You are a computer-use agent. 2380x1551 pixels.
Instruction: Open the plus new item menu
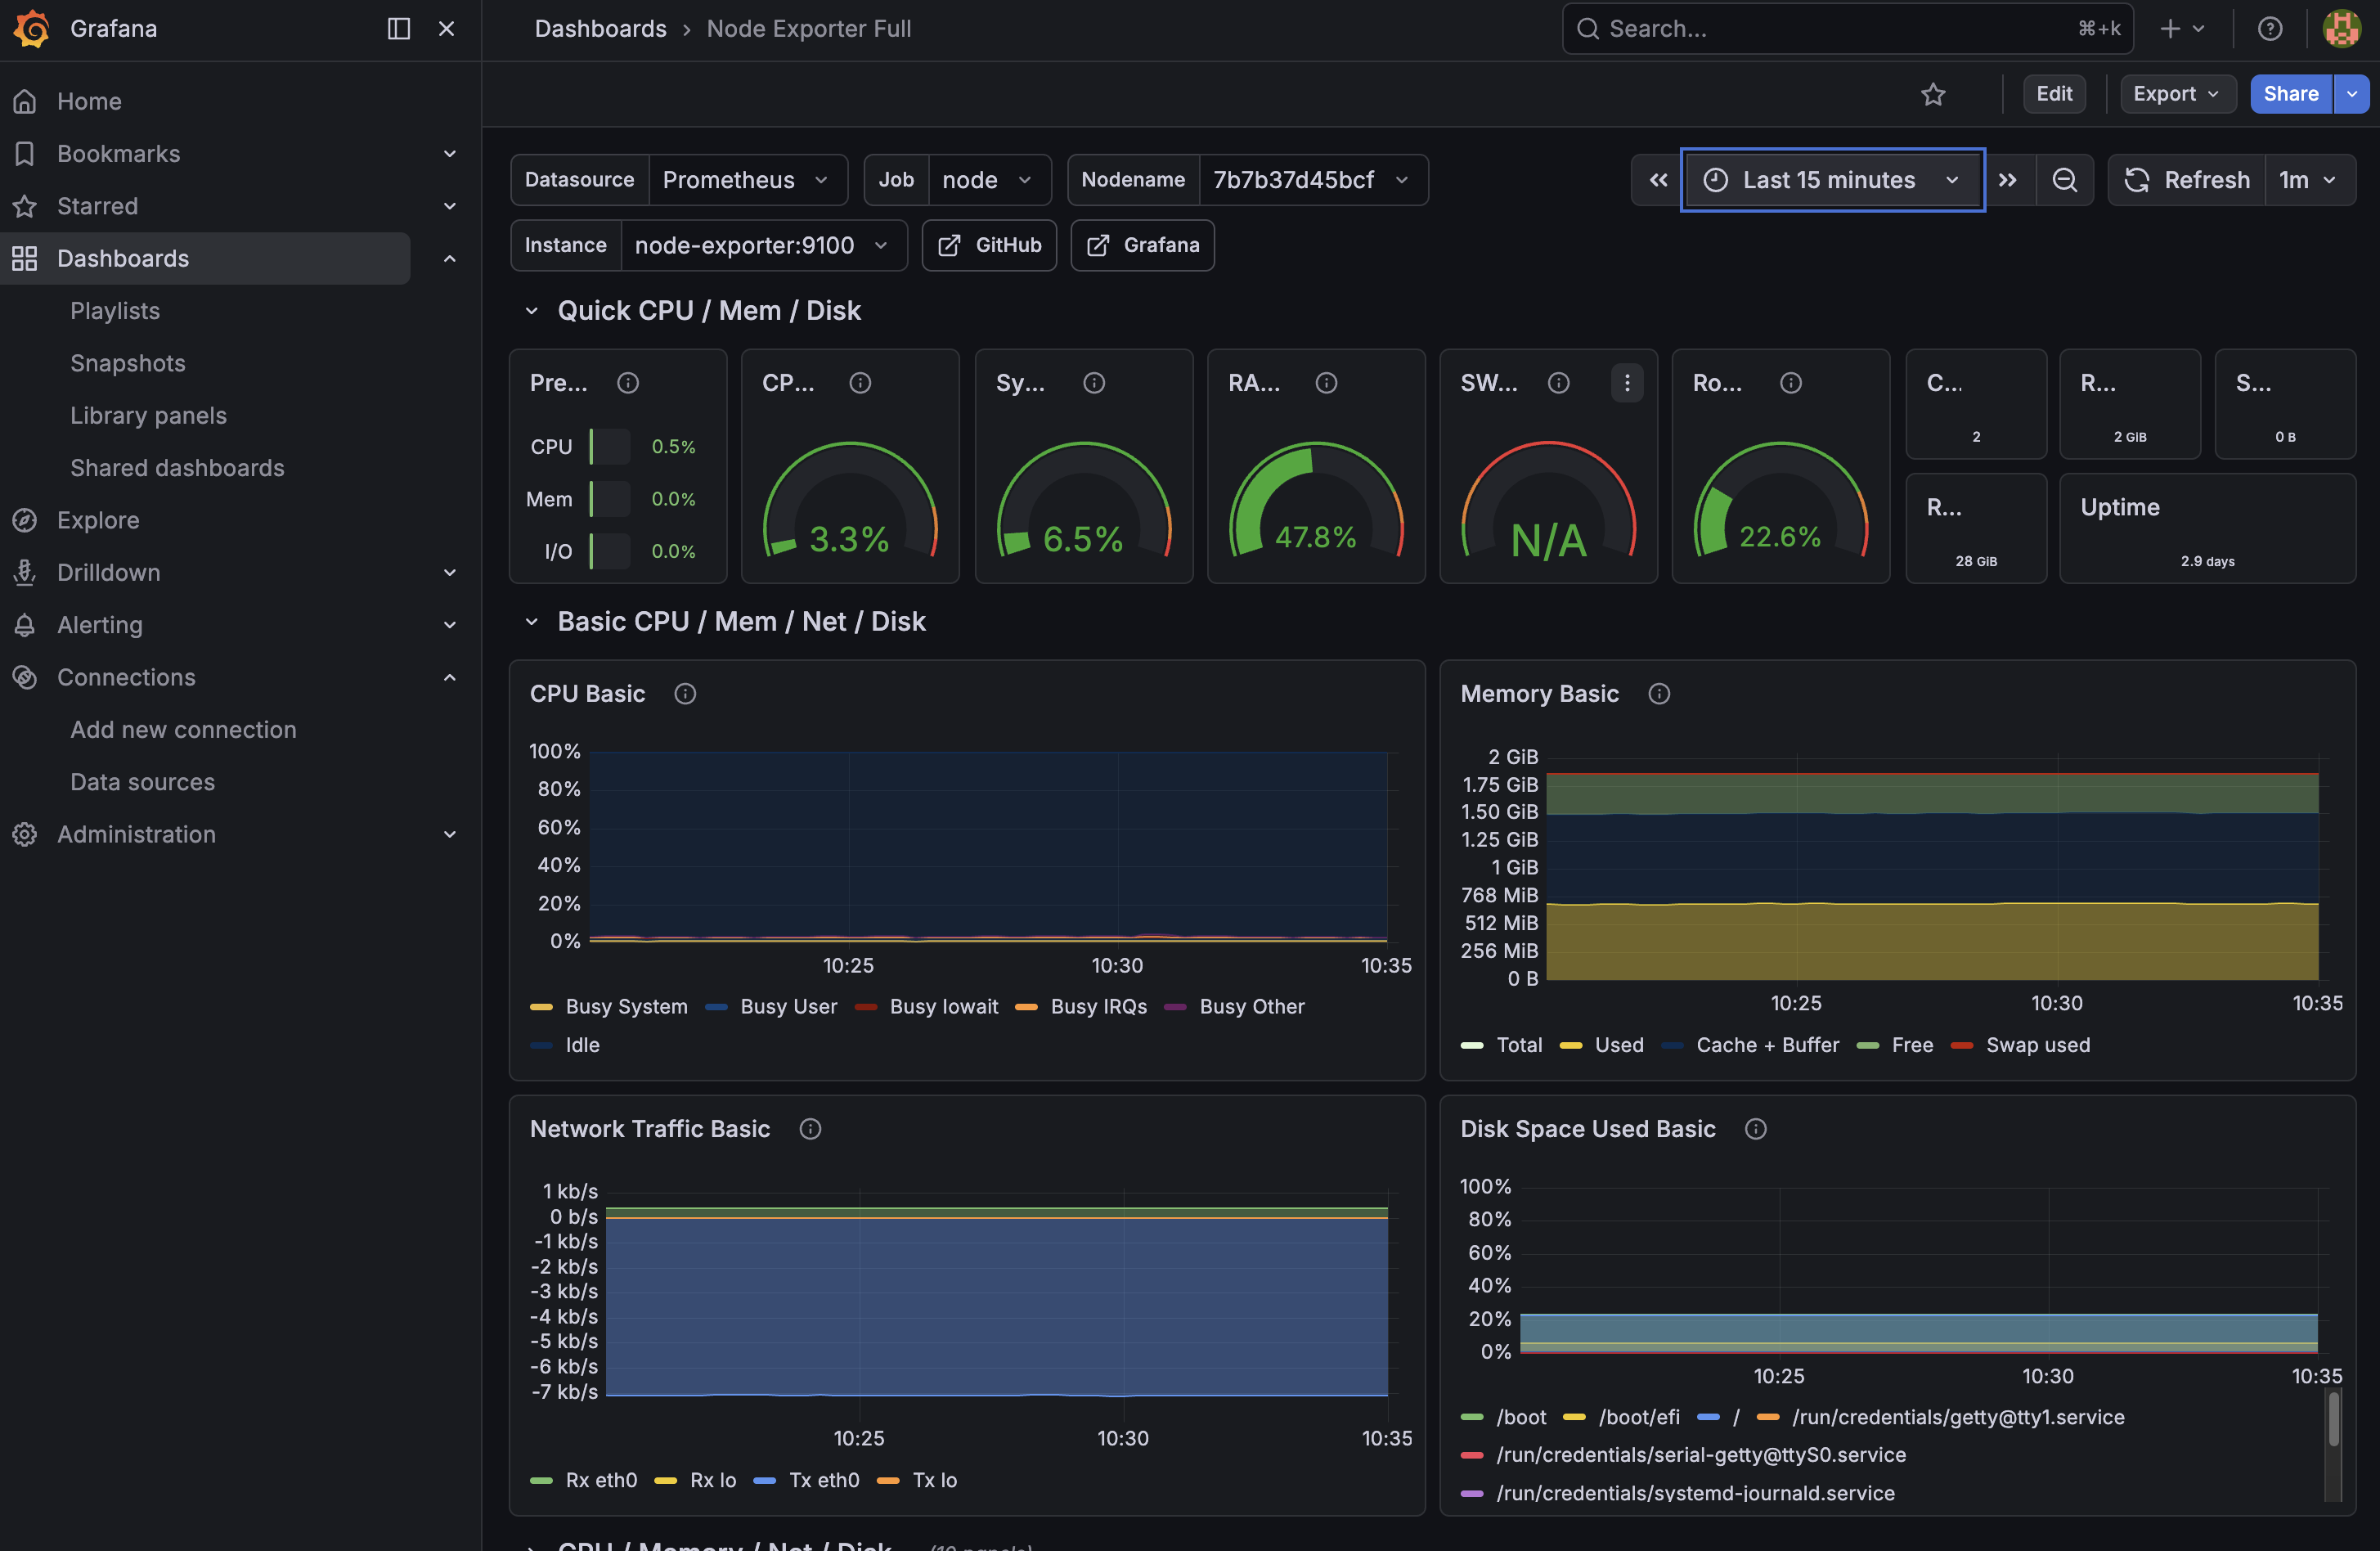2182,28
